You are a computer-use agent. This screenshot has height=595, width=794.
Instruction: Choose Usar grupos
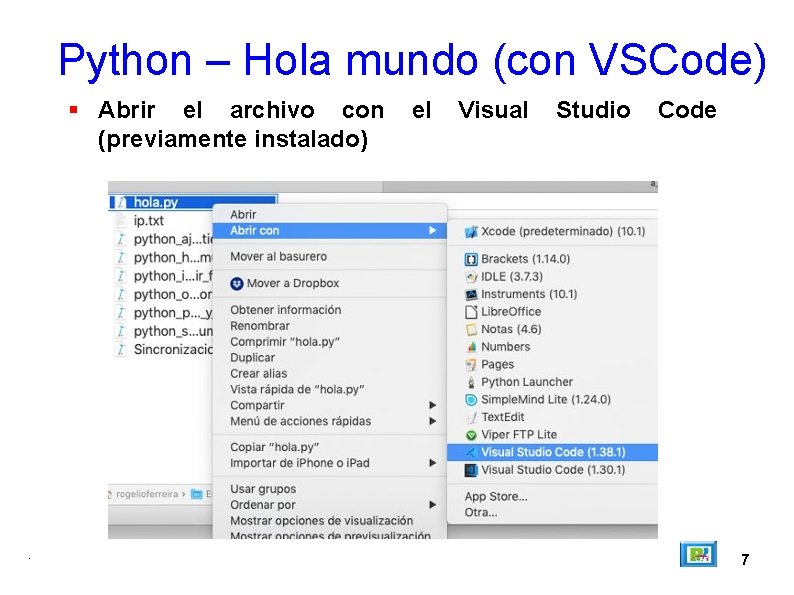330,489
